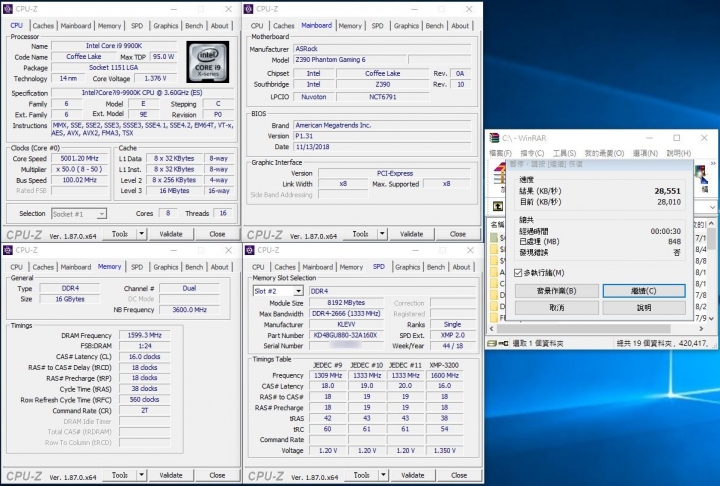Screen dimensions: 720x486
Task: Click the right arrow of WinRAR's horizontal scrollbar
Action: click(x=701, y=329)
